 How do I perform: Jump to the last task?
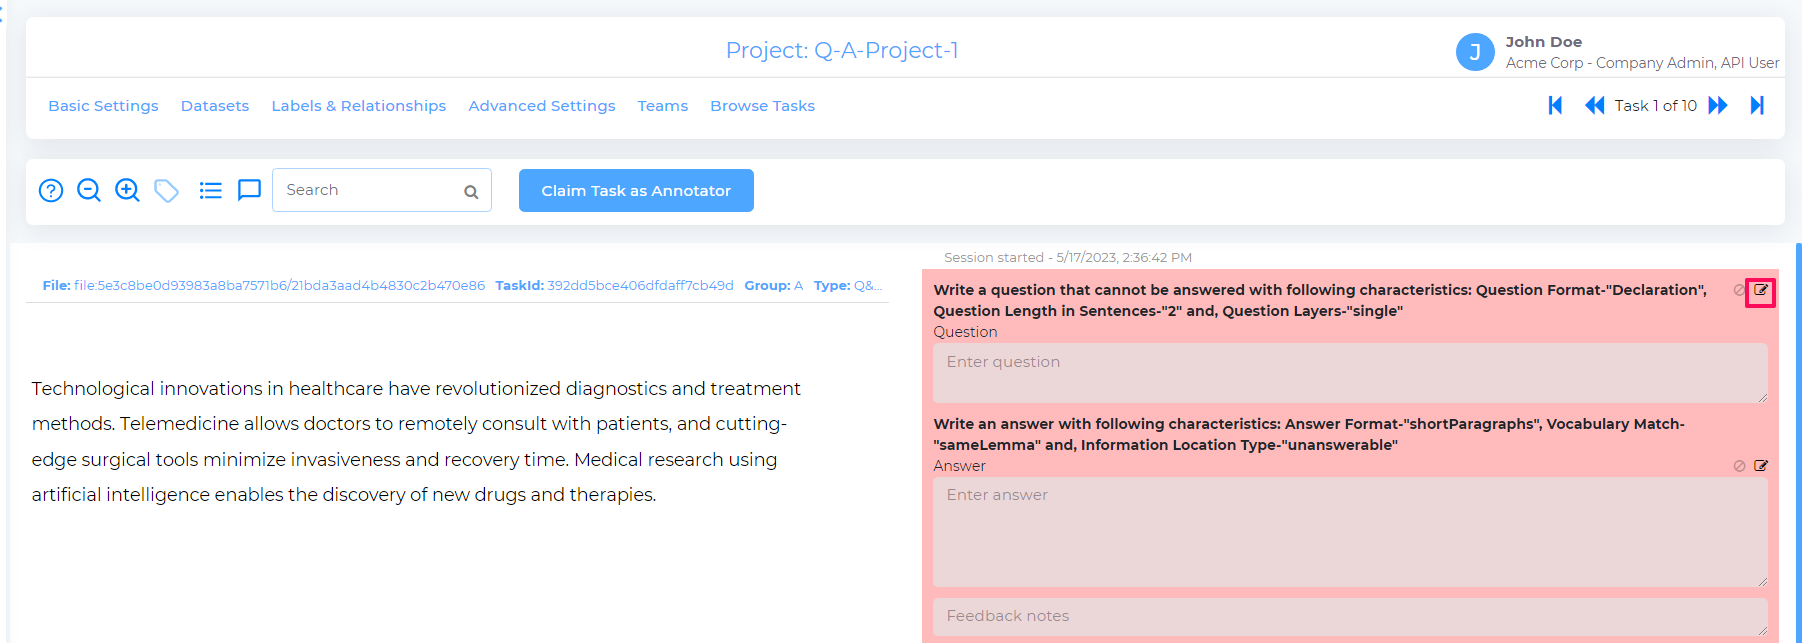1757,105
